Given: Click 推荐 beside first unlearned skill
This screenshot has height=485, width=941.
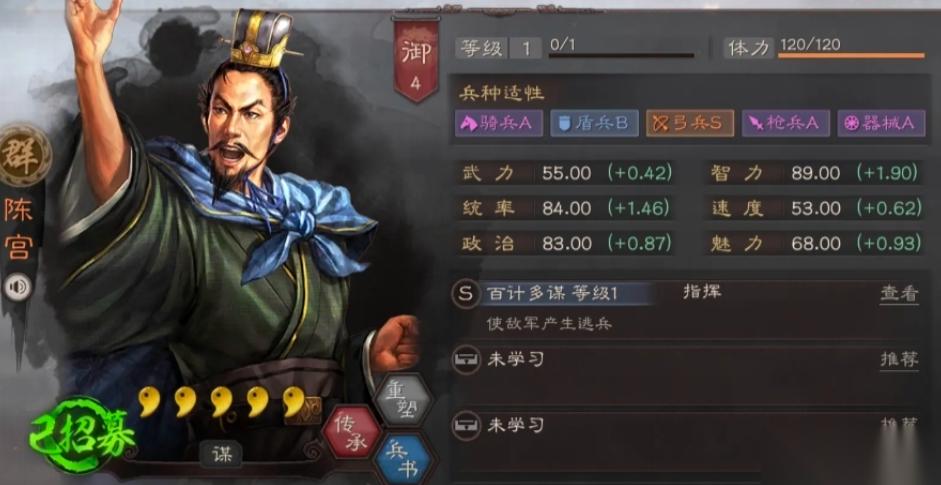Looking at the screenshot, I should tap(899, 359).
